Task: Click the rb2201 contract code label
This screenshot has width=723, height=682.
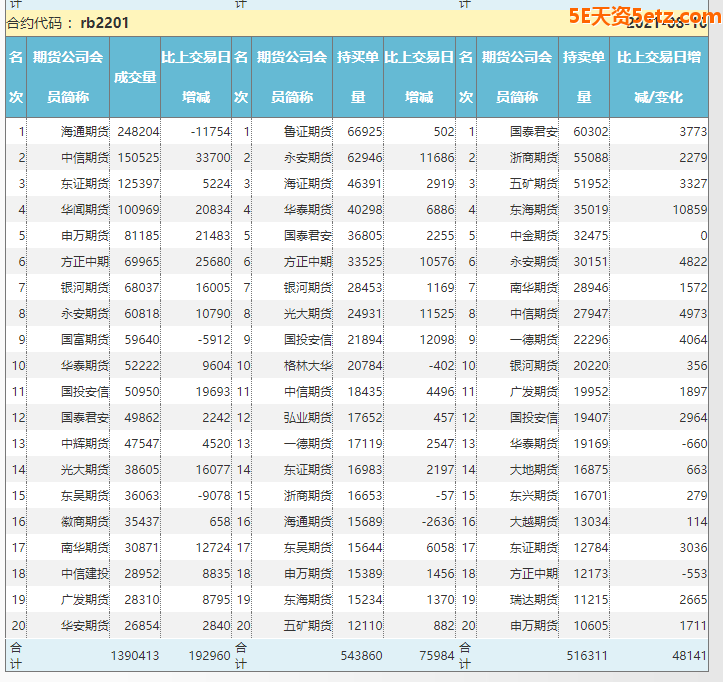Action: [104, 22]
